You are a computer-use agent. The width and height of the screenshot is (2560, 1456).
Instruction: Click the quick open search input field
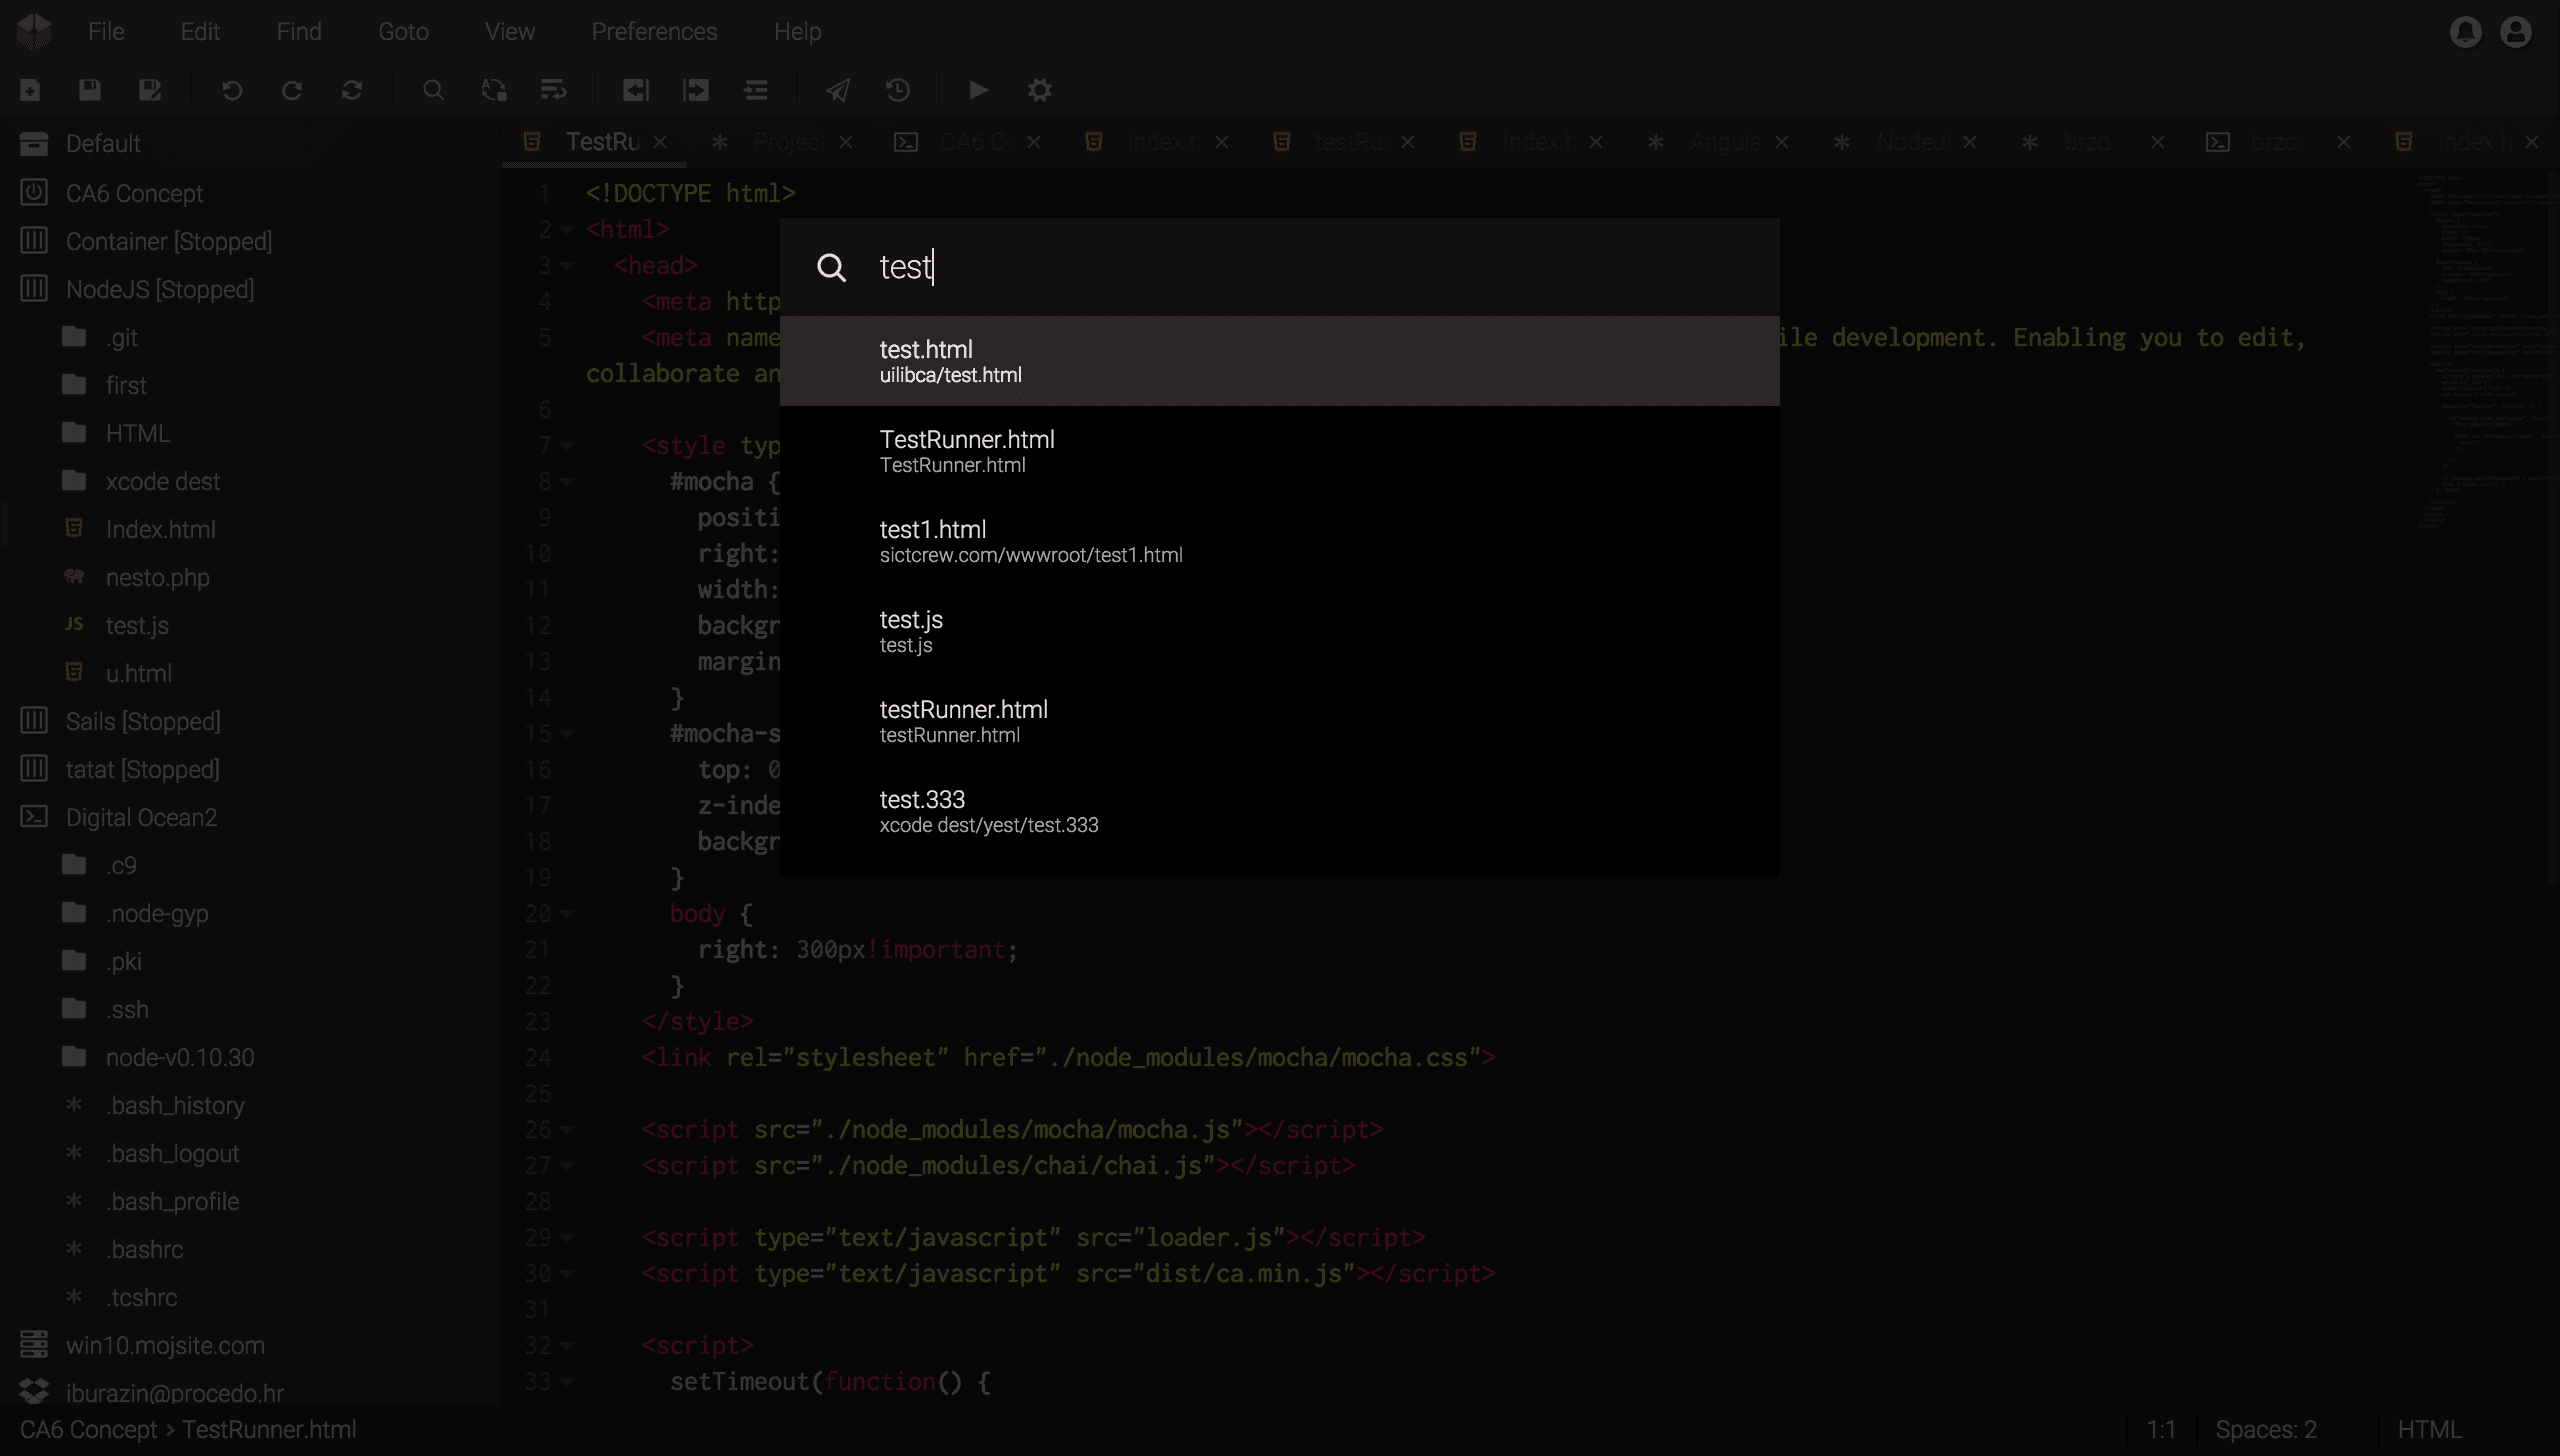coord(1300,267)
